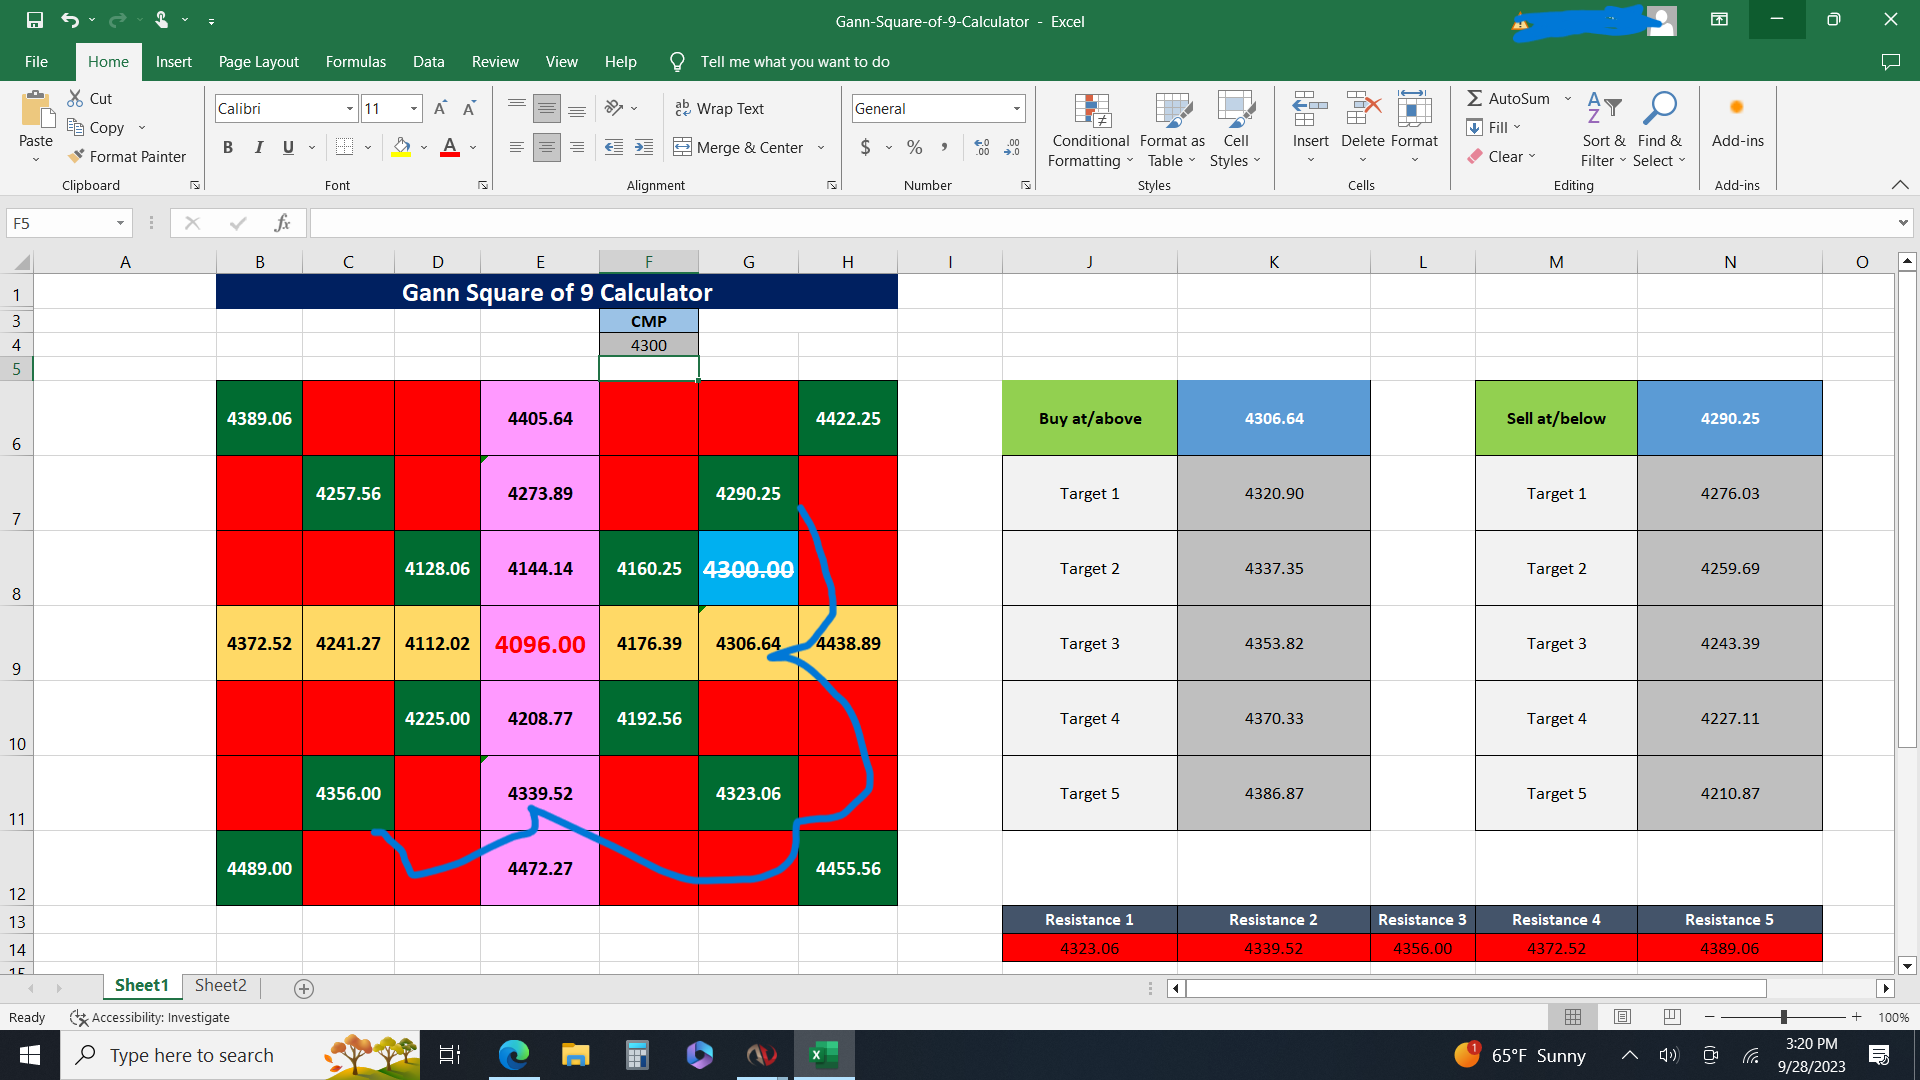Screen dimensions: 1920x1080
Task: Switch to the Sheet2 worksheet tab
Action: (x=220, y=986)
